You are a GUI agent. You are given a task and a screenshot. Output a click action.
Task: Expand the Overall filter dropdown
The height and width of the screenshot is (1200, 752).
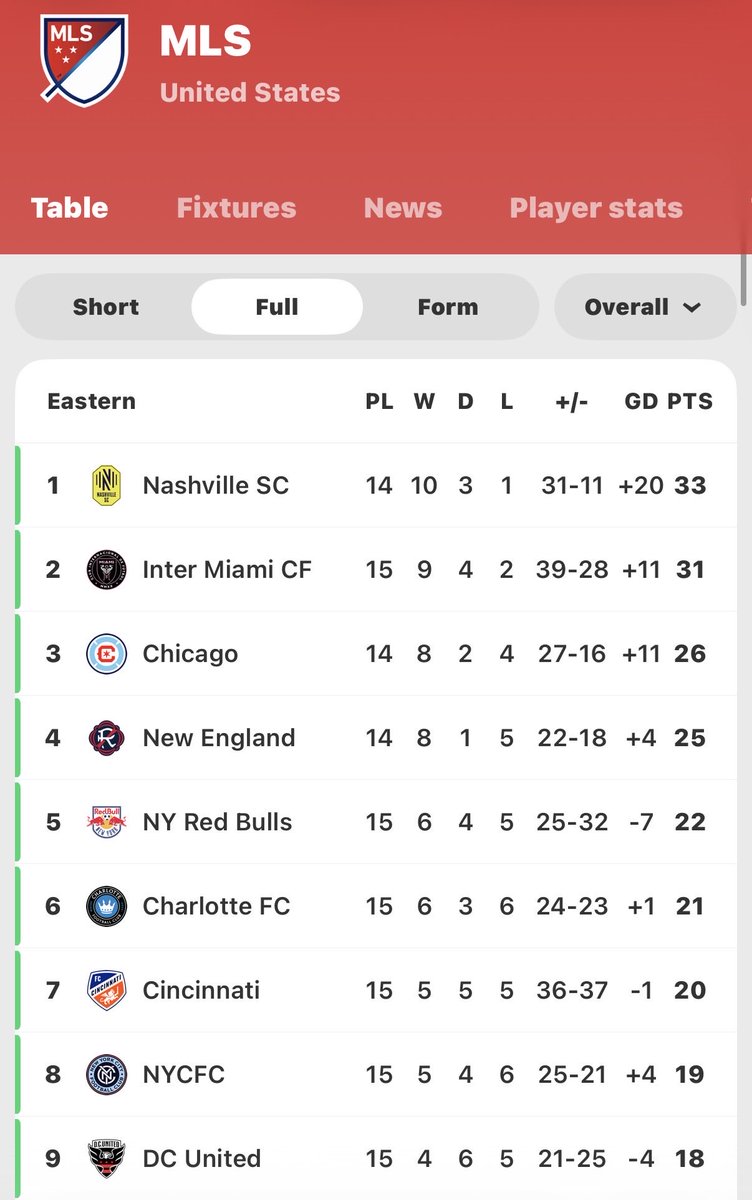645,307
